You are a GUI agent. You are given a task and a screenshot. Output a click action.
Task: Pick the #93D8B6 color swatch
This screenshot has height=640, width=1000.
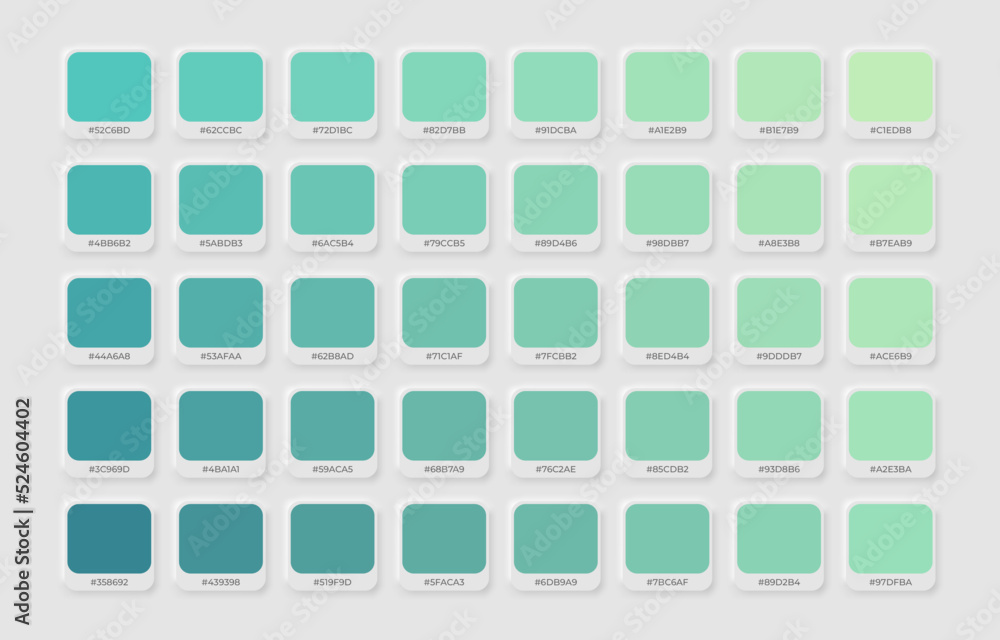[x=779, y=425]
